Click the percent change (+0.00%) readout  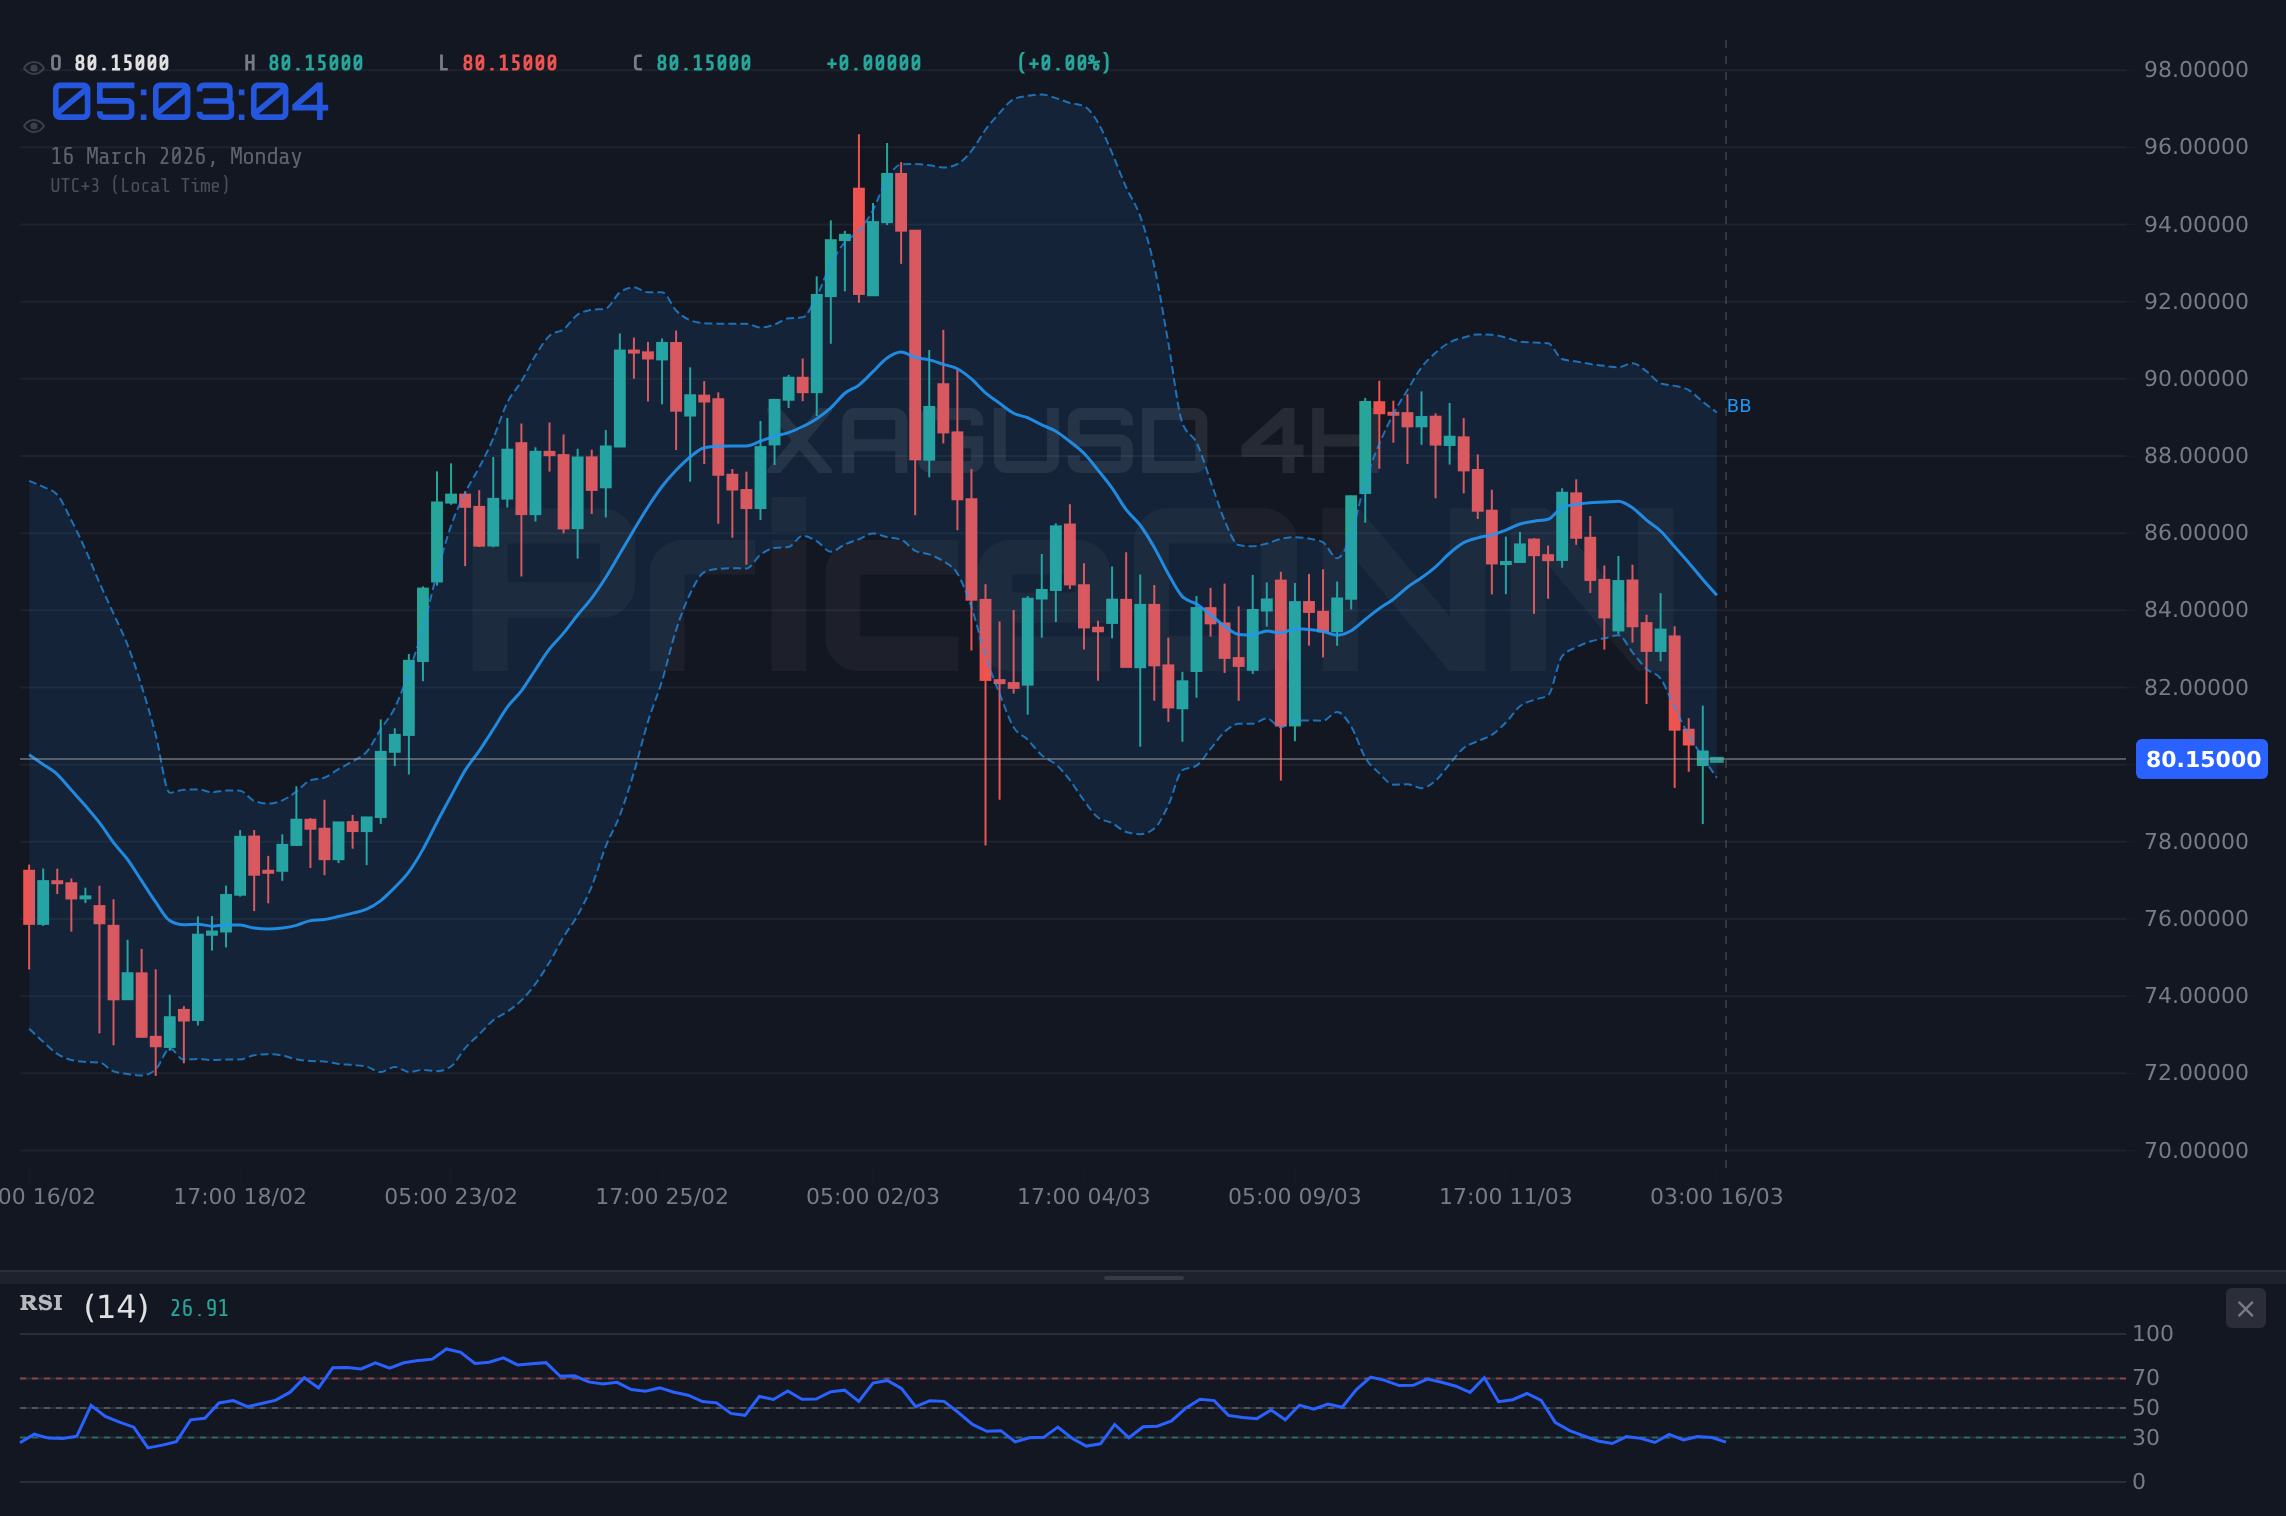1063,62
